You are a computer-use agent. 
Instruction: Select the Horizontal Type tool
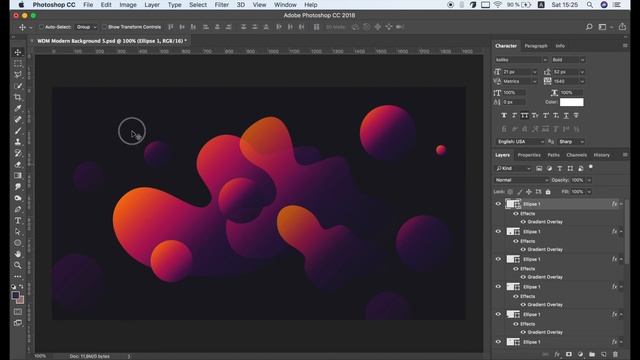[18, 220]
